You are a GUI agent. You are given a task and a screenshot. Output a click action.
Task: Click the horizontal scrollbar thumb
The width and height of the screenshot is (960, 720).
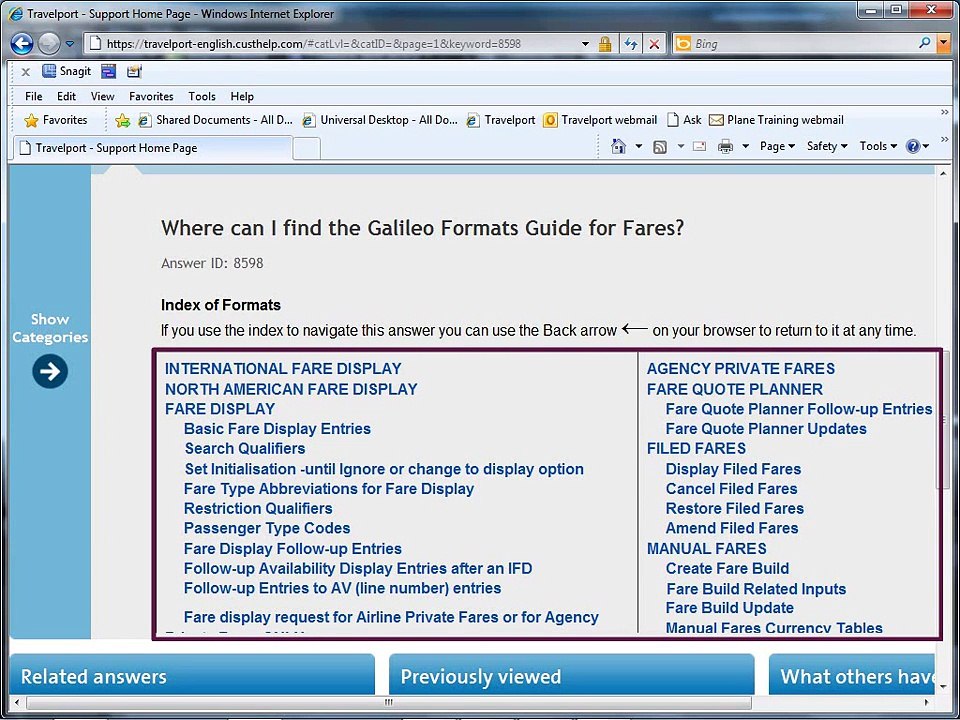[388, 702]
